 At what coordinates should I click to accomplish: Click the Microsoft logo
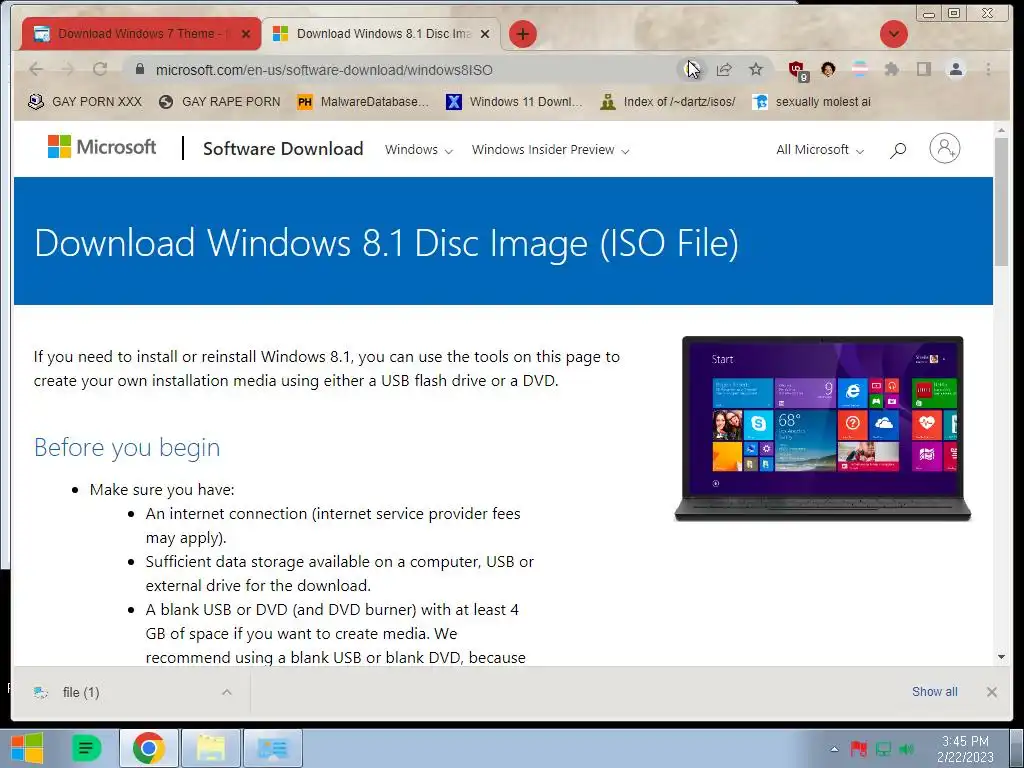pos(102,147)
